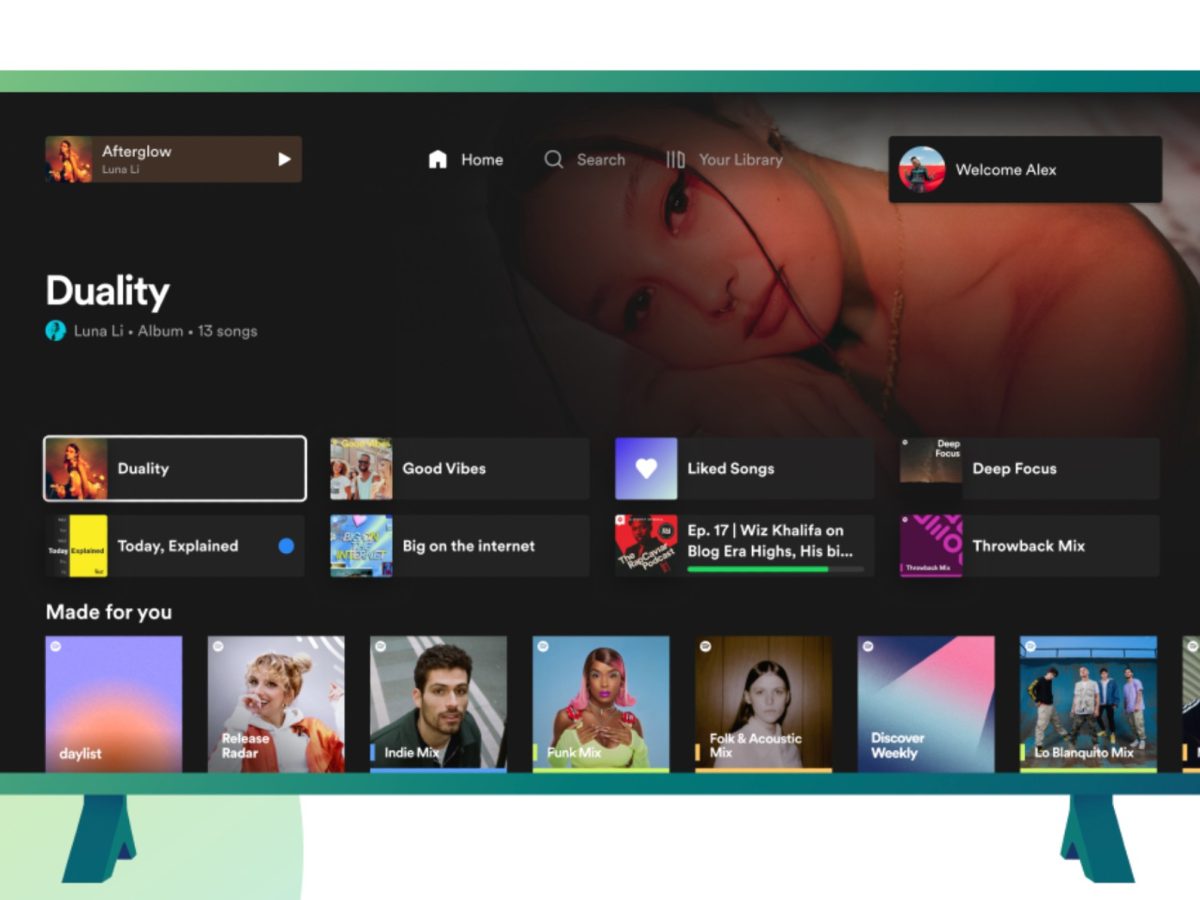Image resolution: width=1200 pixels, height=900 pixels.
Task: Open the Lo Blanquito Mix card
Action: [1088, 704]
